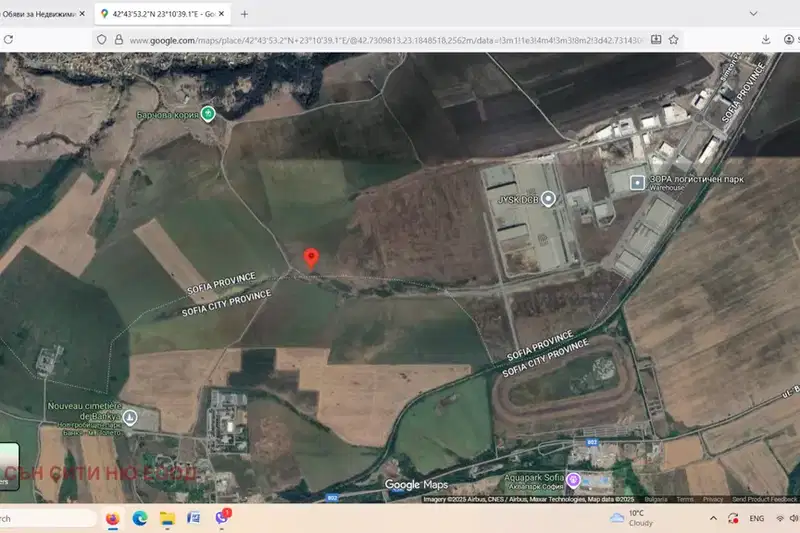View site security padlock info
This screenshot has width=800, height=533.
[x=118, y=39]
